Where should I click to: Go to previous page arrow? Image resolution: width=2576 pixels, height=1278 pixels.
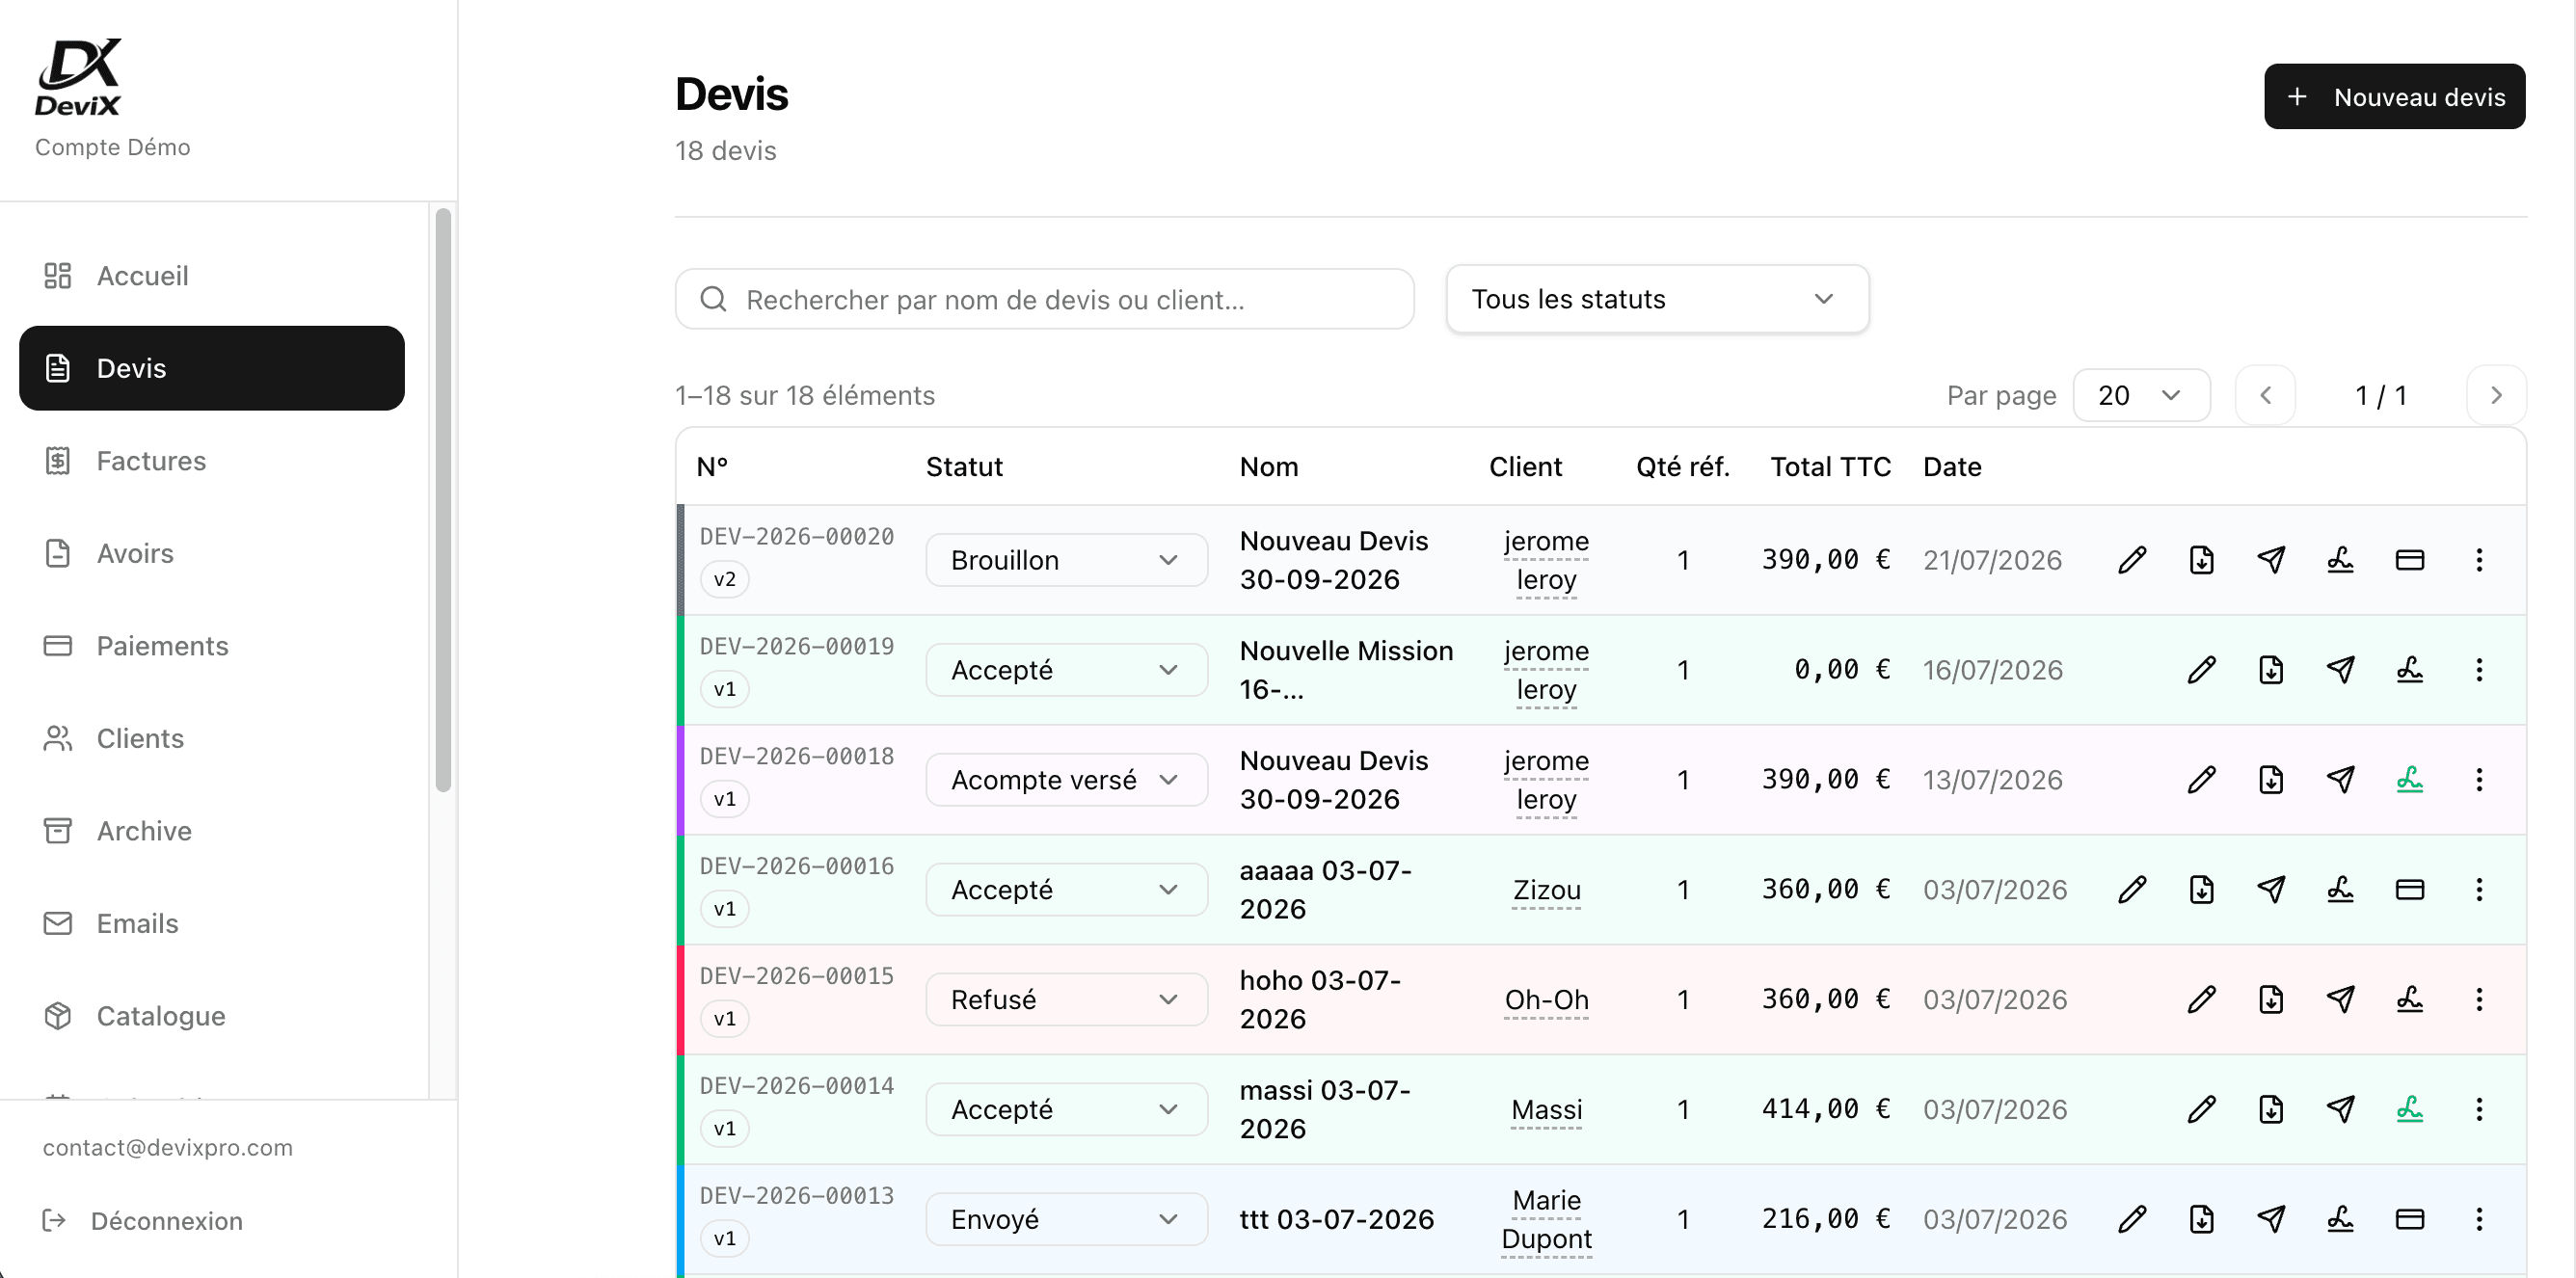point(2265,396)
